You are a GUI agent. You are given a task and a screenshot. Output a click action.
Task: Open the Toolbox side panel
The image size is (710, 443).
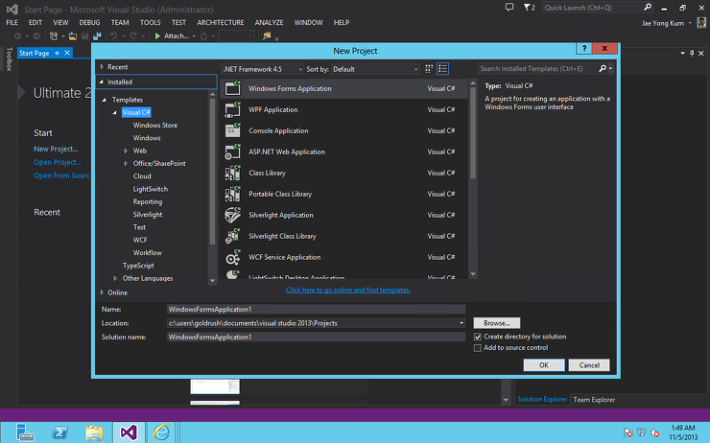tap(9, 59)
